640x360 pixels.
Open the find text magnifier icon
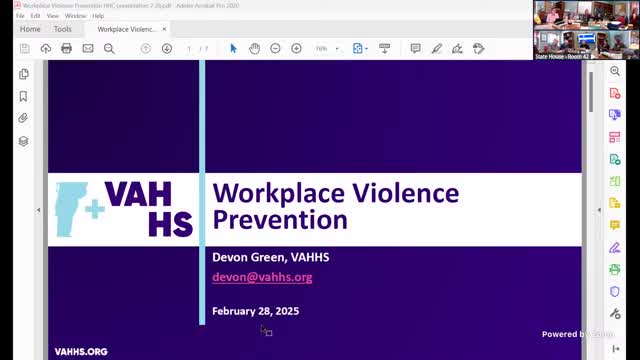point(109,49)
